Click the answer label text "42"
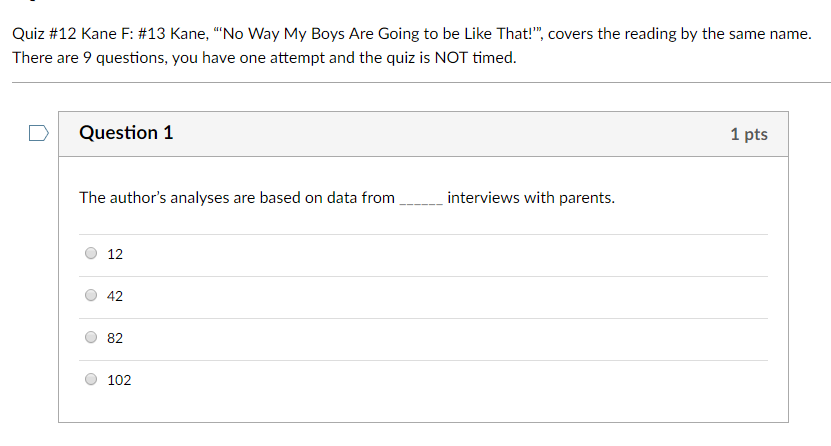This screenshot has height=446, width=831. pyautogui.click(x=114, y=296)
